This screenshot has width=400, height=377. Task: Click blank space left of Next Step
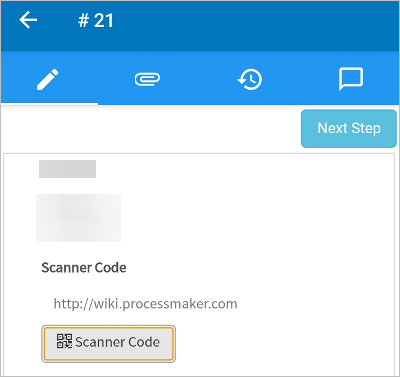click(x=150, y=128)
